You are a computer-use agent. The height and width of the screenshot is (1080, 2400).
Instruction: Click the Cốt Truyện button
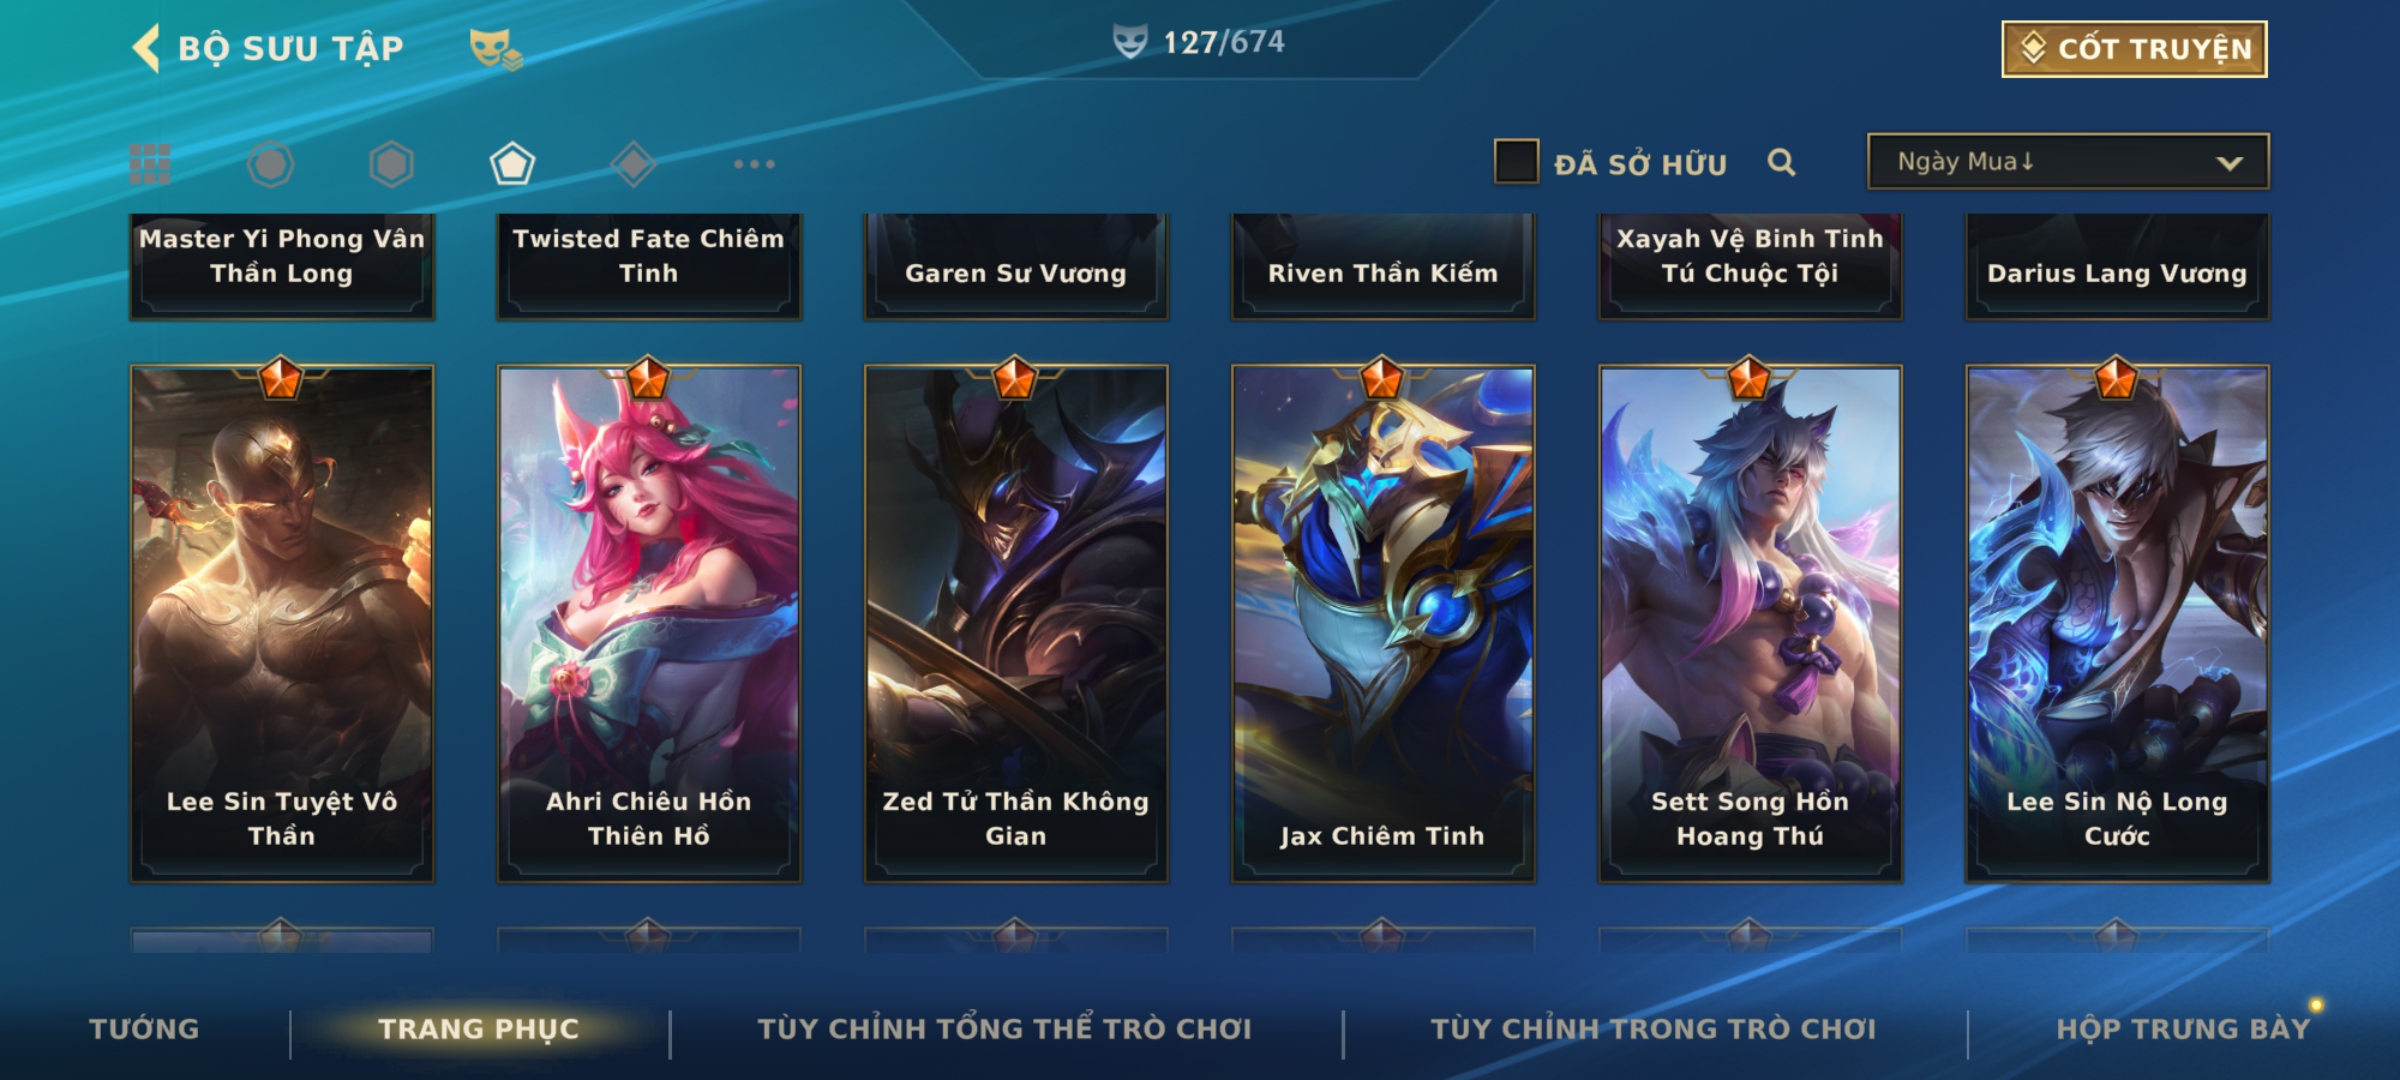[2134, 49]
